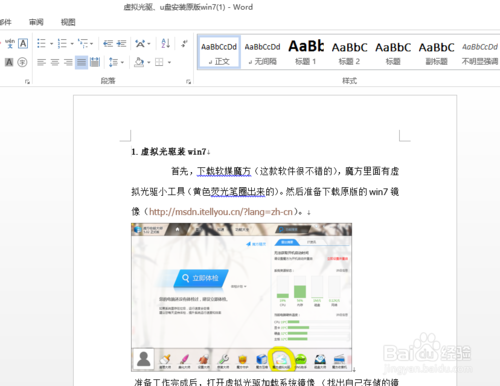Apply the 标题 1 style
Viewport: 500px width, 386px height.
[306, 52]
